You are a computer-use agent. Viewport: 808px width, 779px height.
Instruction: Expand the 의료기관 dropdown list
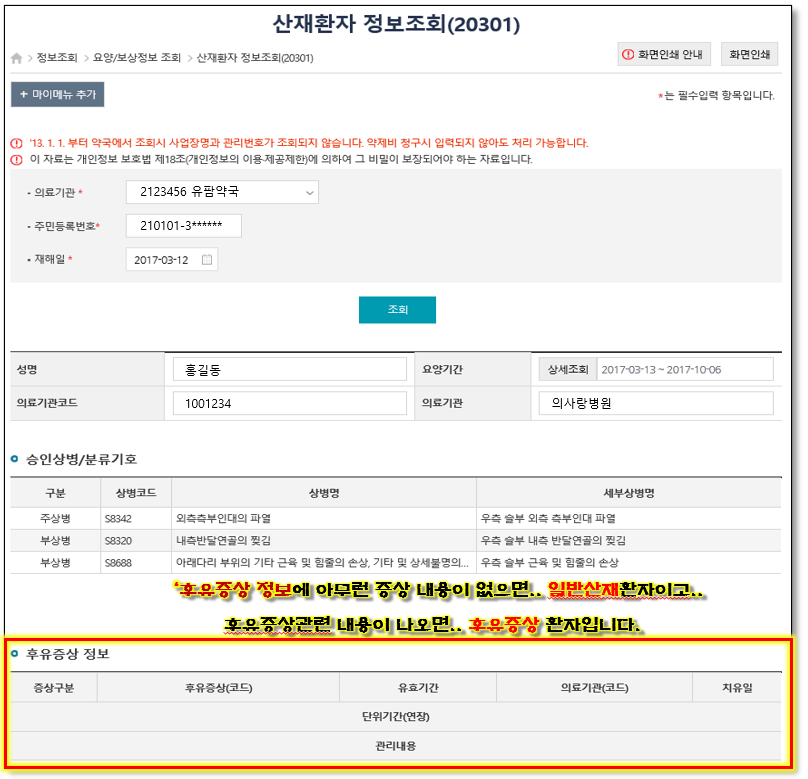[309, 191]
